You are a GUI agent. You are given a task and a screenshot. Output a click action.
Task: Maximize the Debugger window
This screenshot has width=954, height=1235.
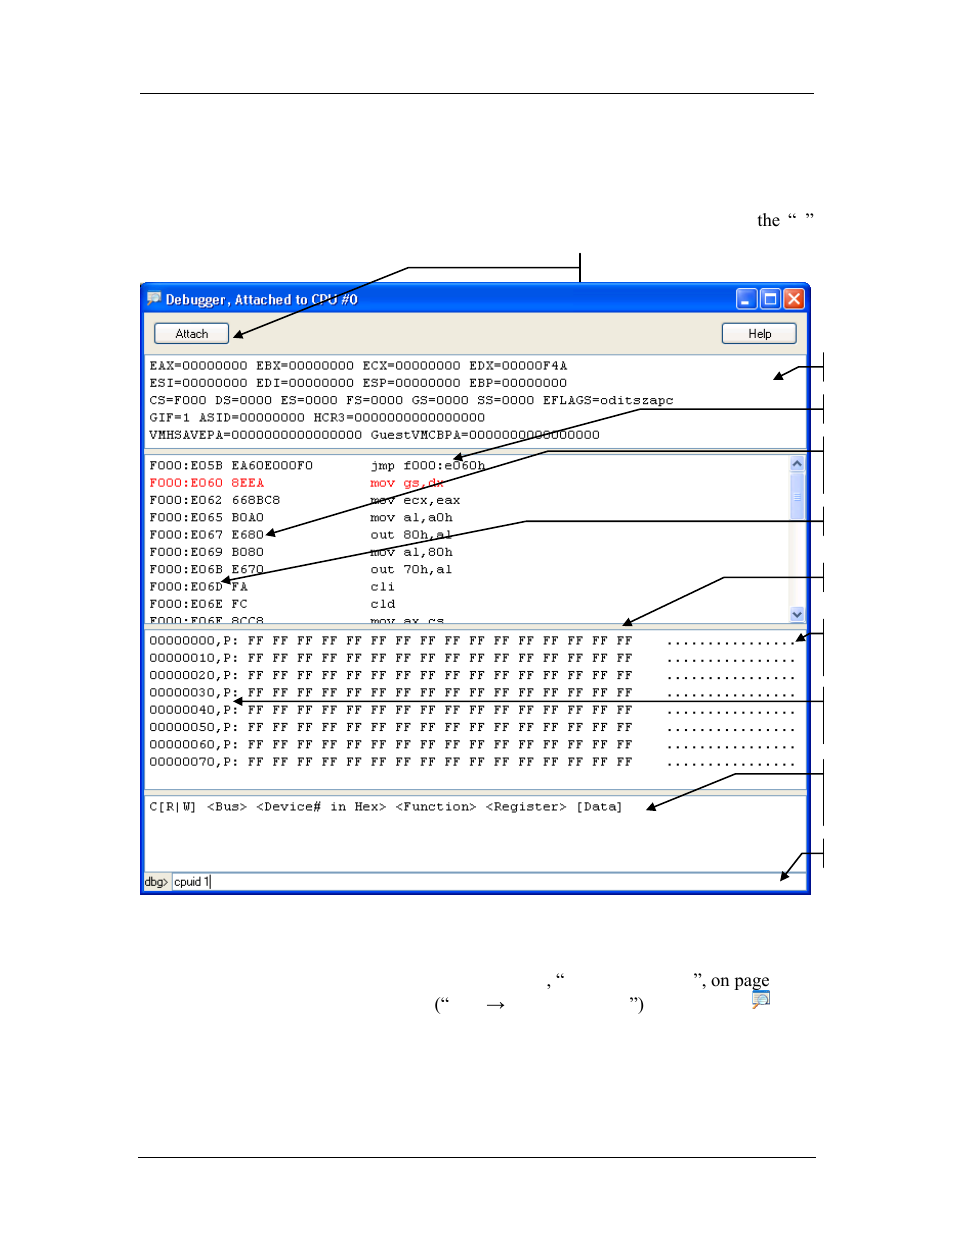pyautogui.click(x=770, y=299)
